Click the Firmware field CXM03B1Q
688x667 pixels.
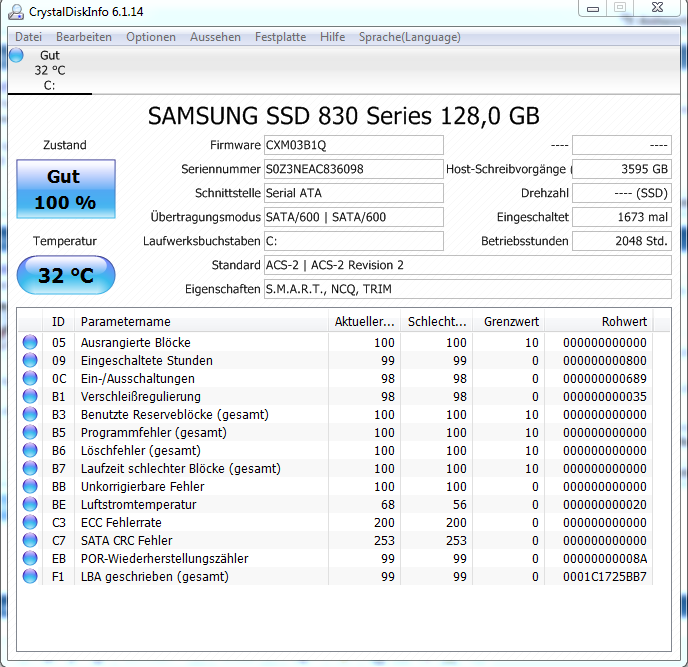(354, 145)
